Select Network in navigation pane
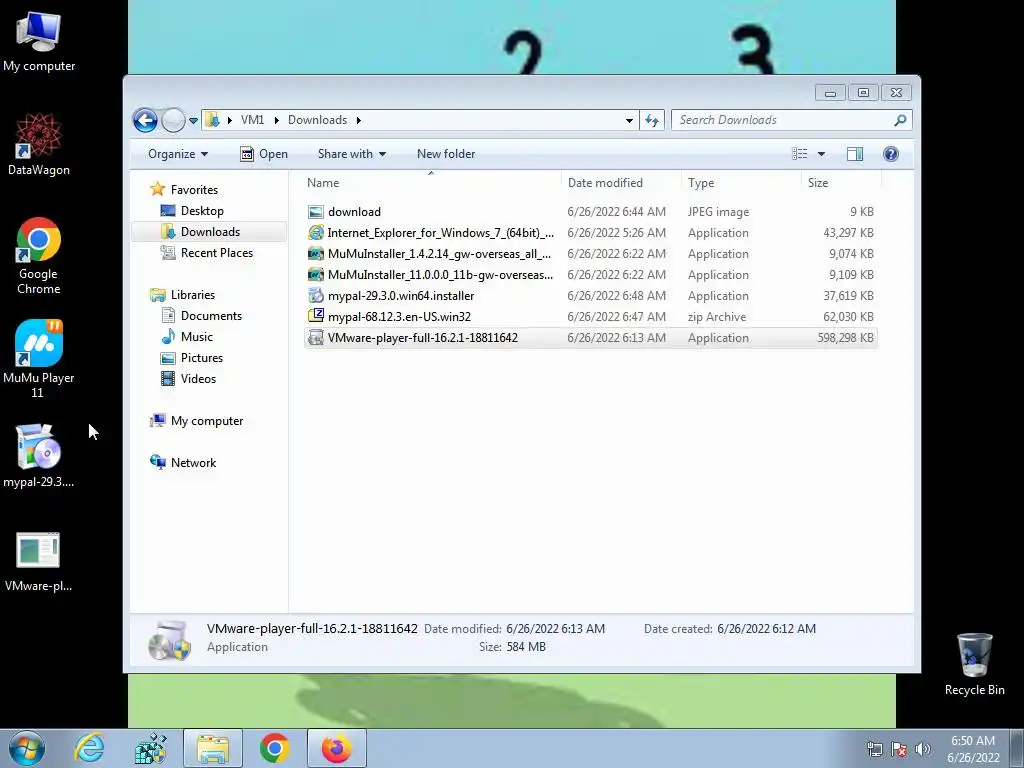Screen dimensions: 1024x768 click(193, 463)
